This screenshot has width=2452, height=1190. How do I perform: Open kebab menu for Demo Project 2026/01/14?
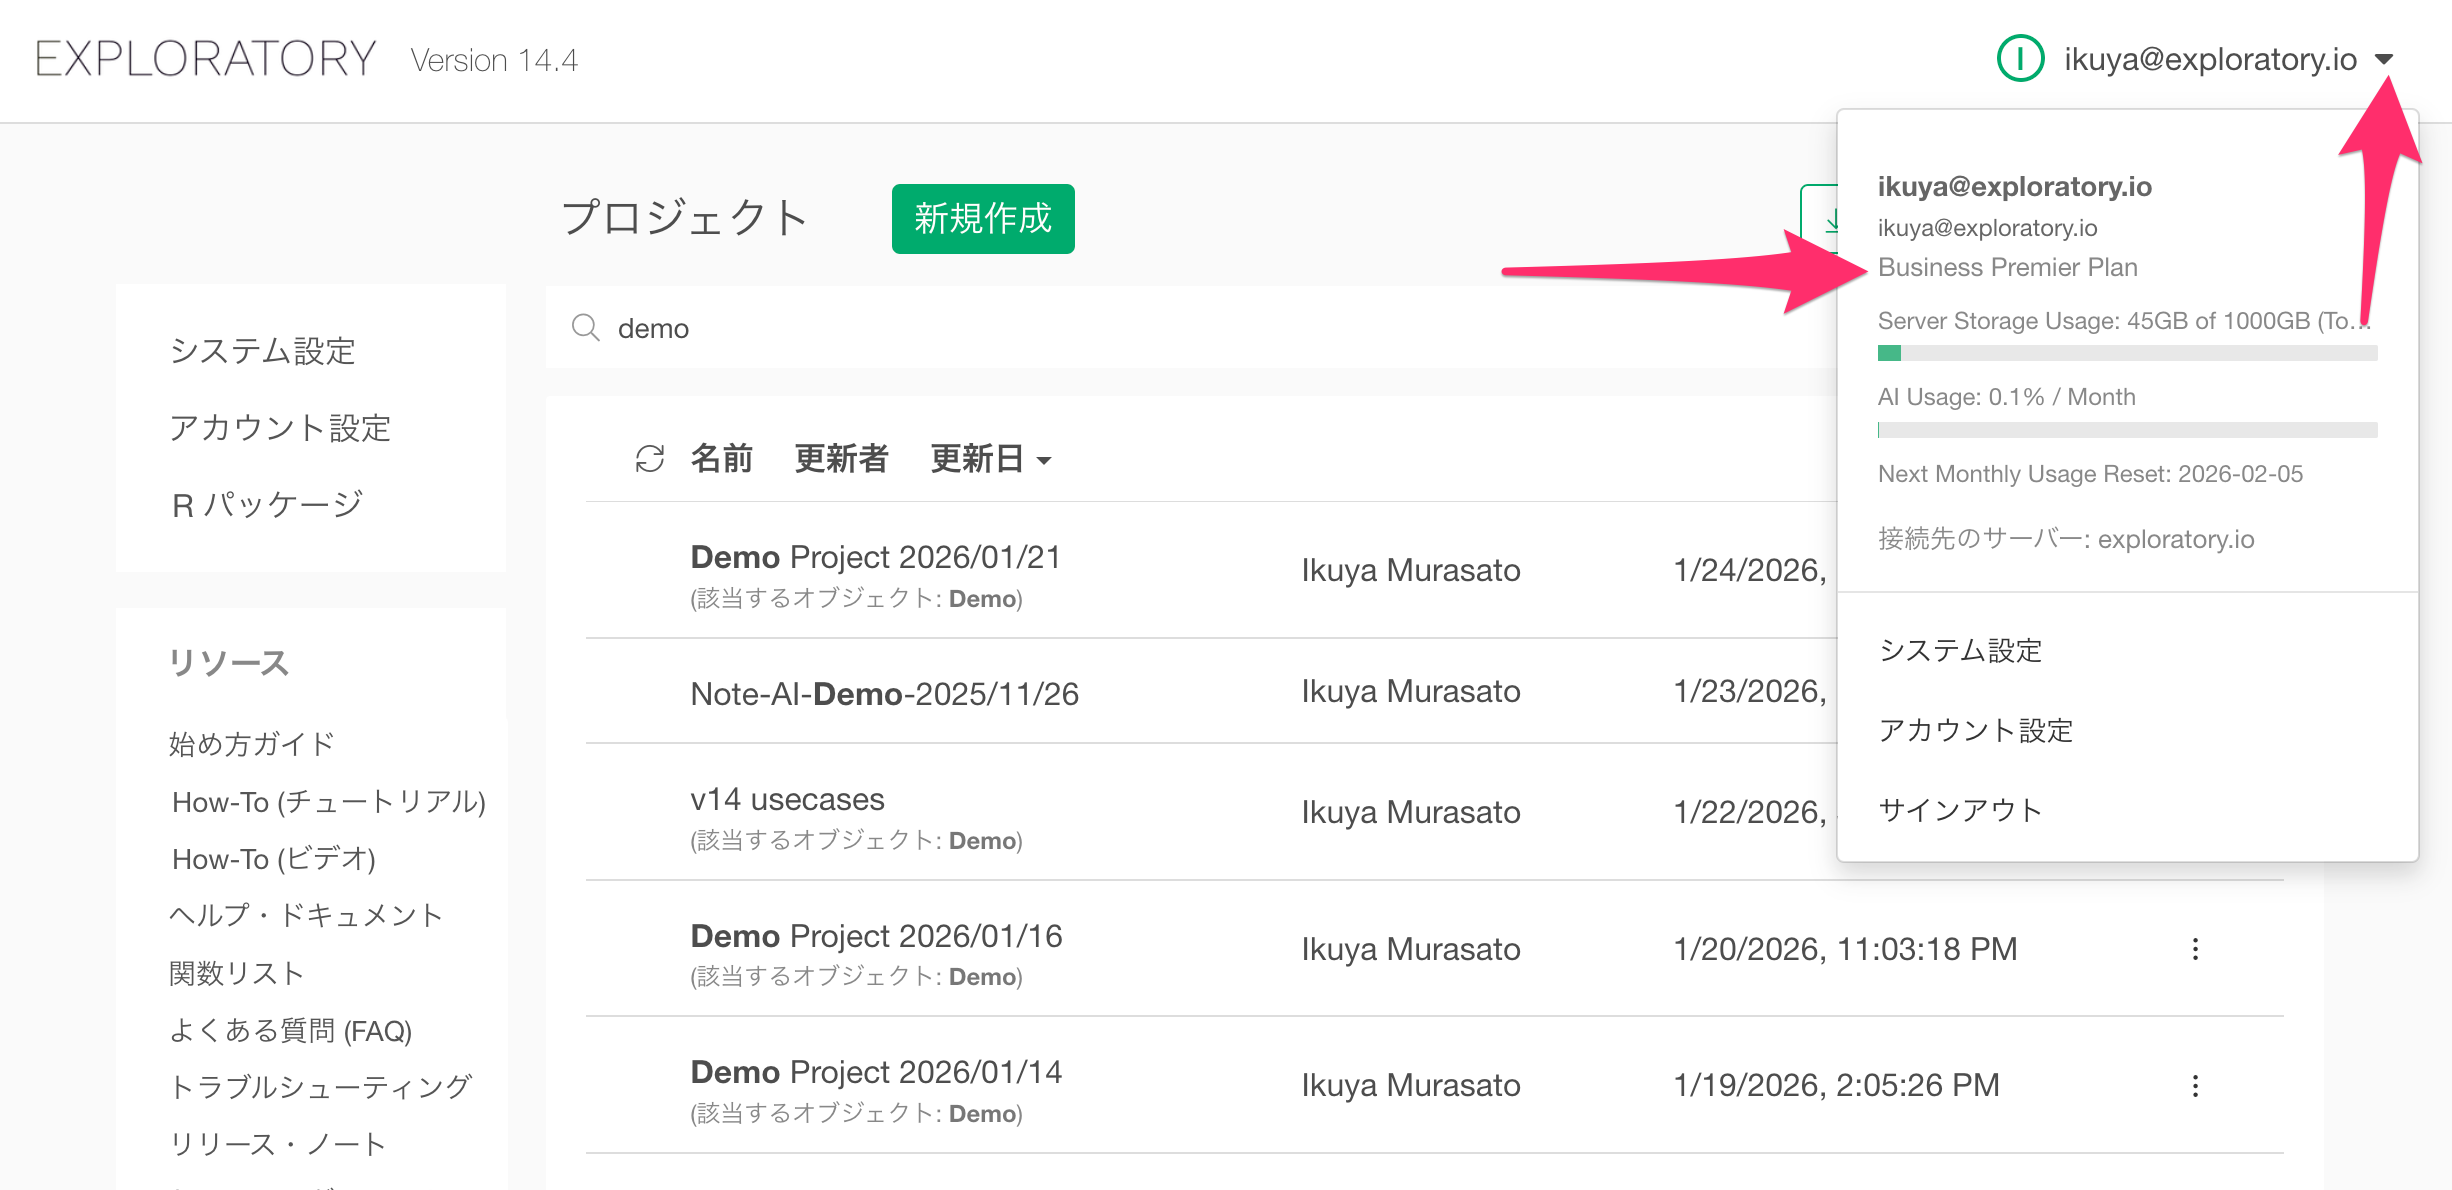pos(2195,1086)
